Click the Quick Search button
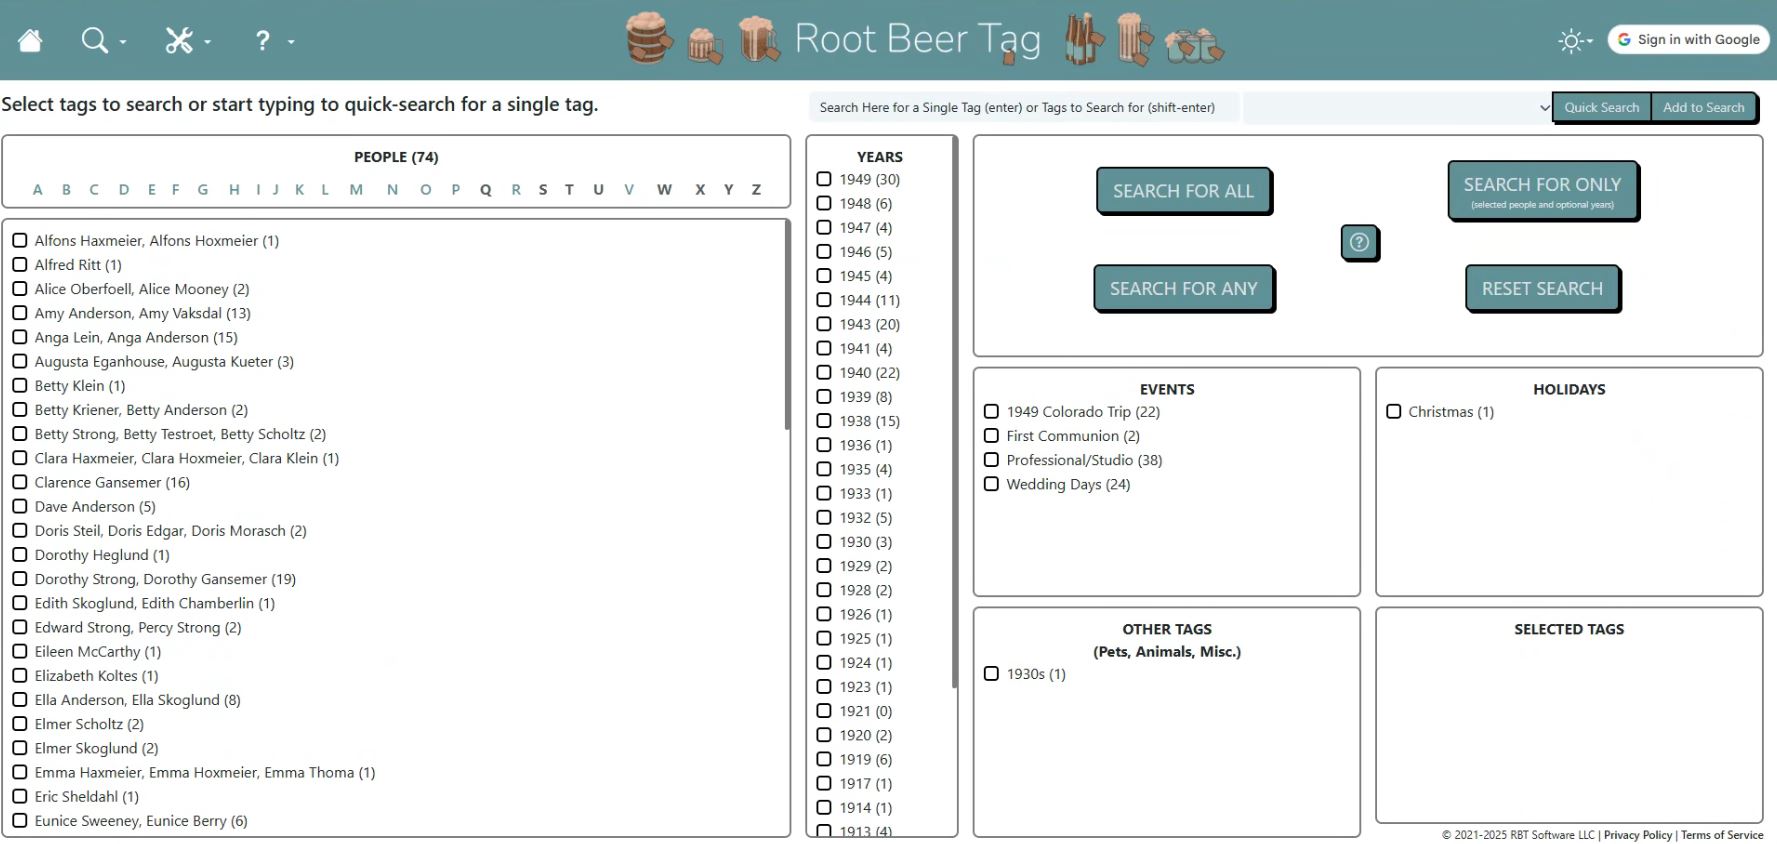The height and width of the screenshot is (844, 1777). pyautogui.click(x=1601, y=107)
